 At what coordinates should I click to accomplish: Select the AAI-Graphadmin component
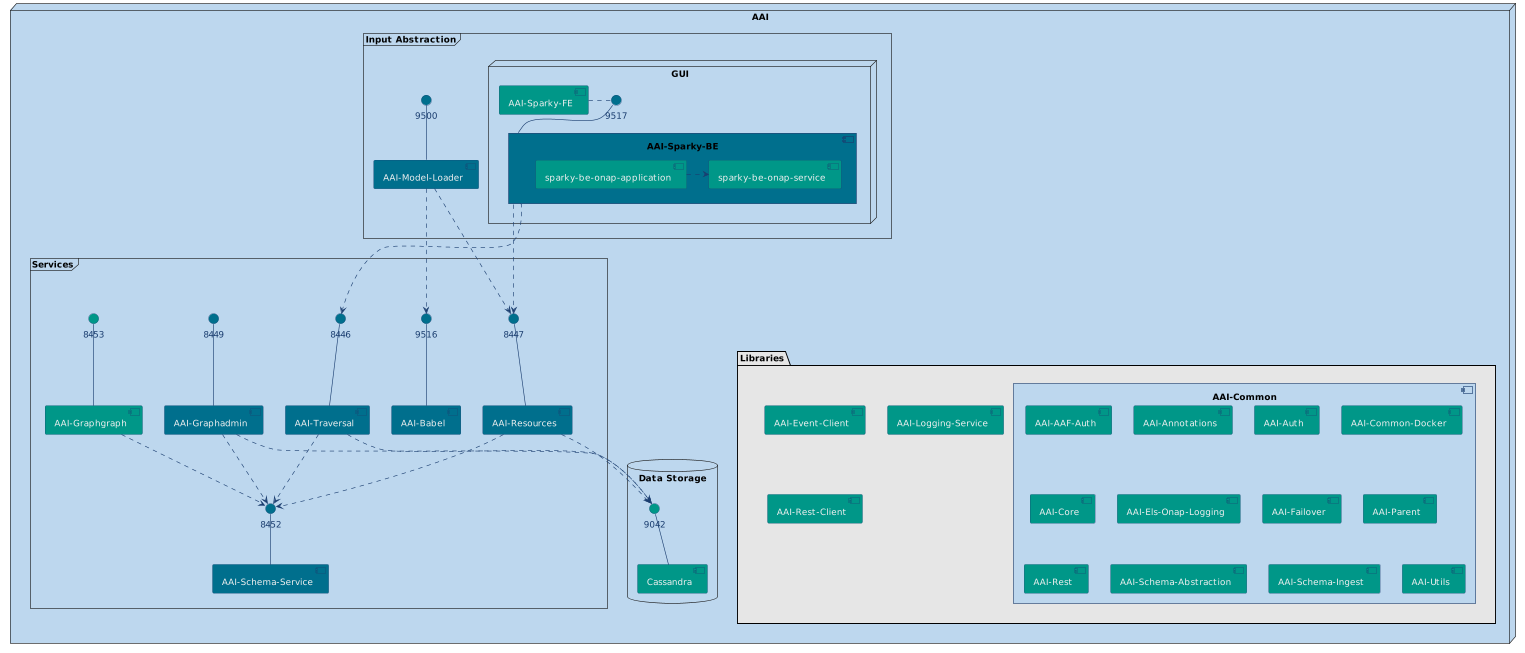213,420
